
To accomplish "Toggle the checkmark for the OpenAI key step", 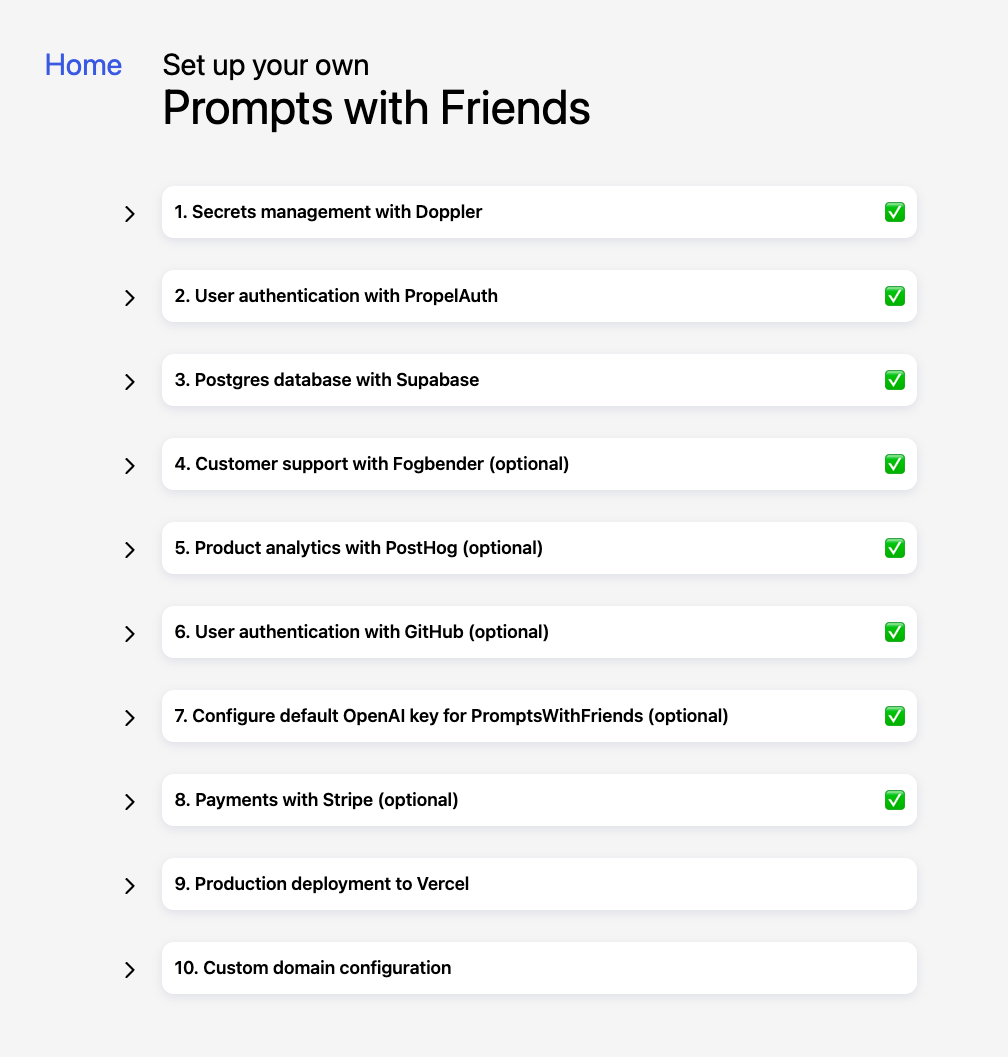I will (x=894, y=716).
